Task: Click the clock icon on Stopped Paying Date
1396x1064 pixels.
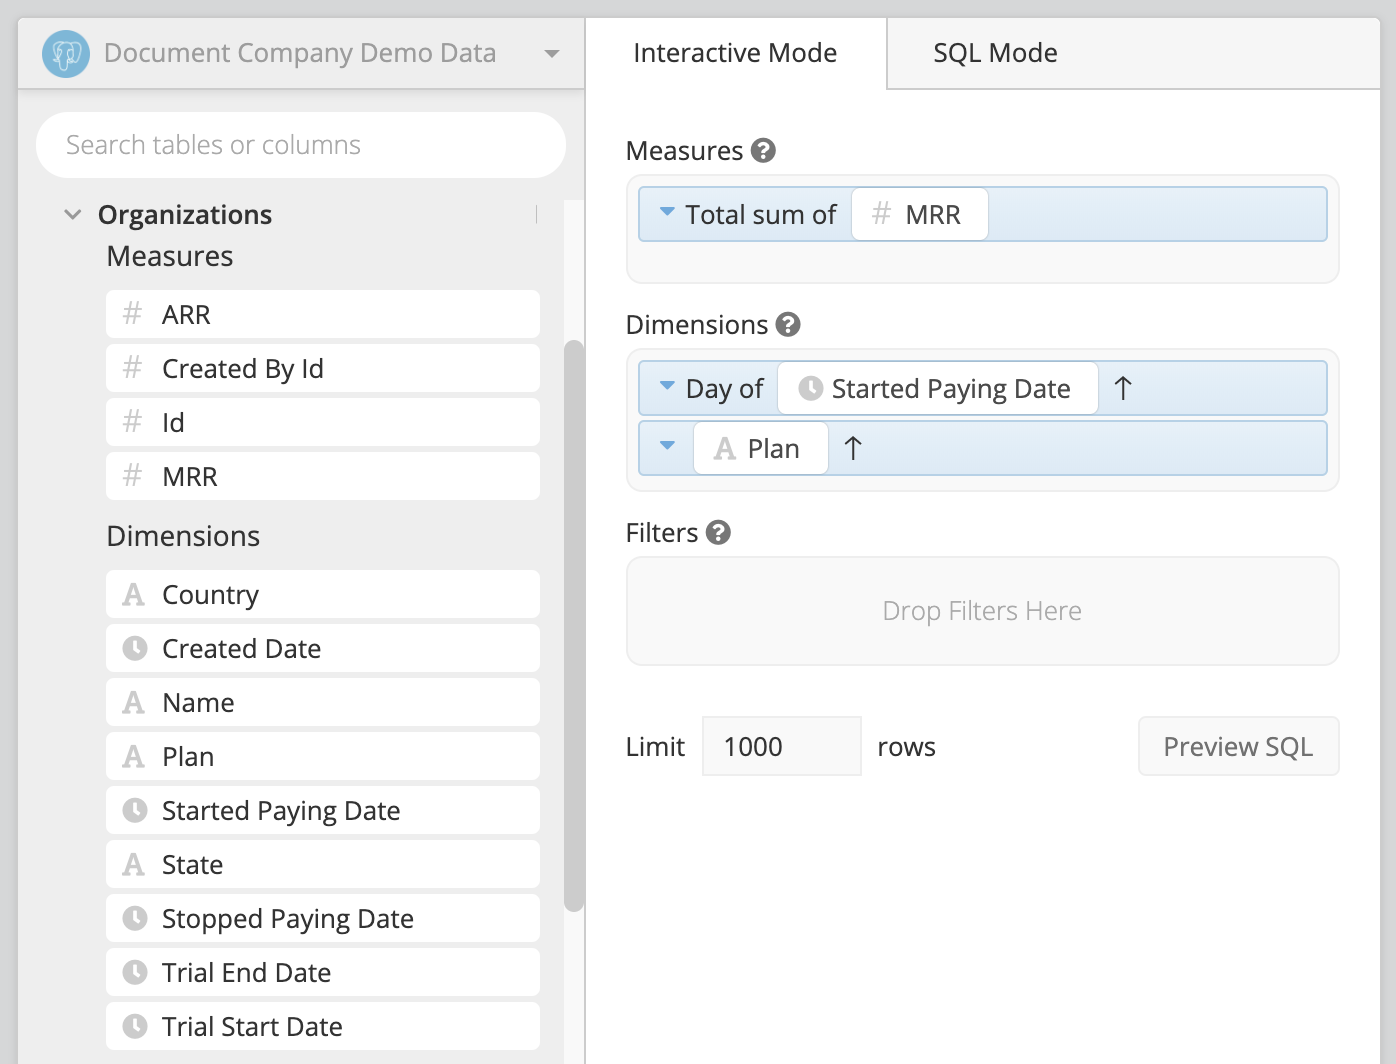Action: point(133,918)
